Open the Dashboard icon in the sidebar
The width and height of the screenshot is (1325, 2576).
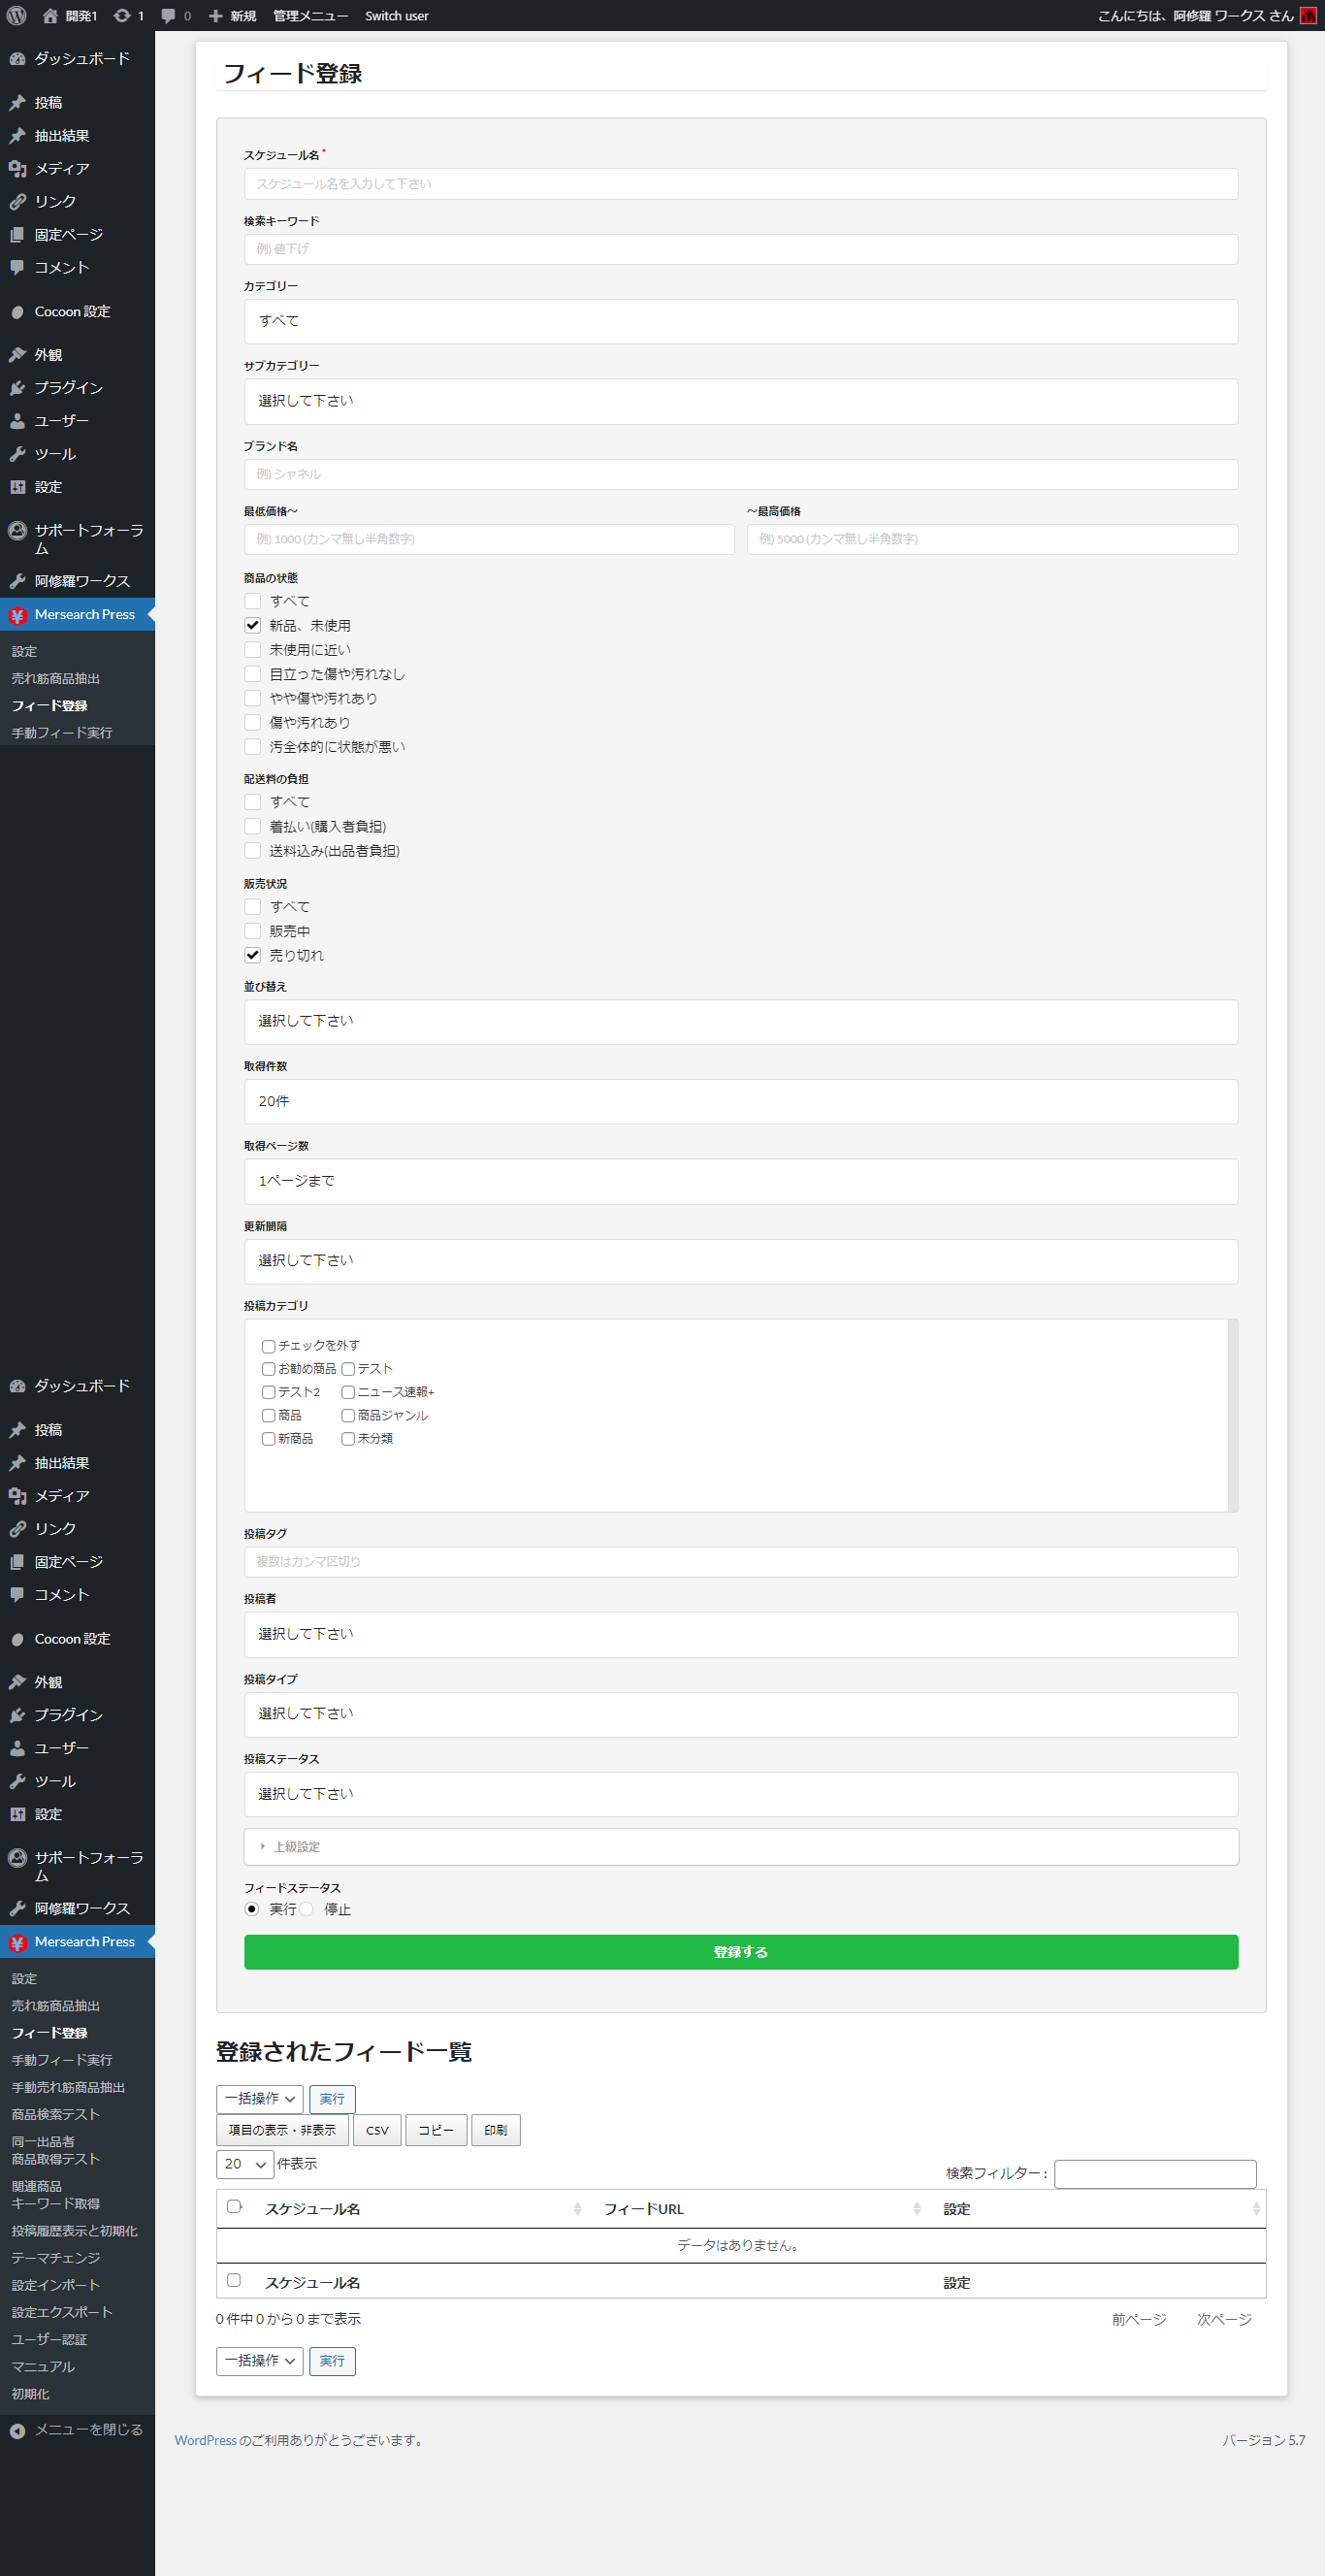[x=17, y=59]
